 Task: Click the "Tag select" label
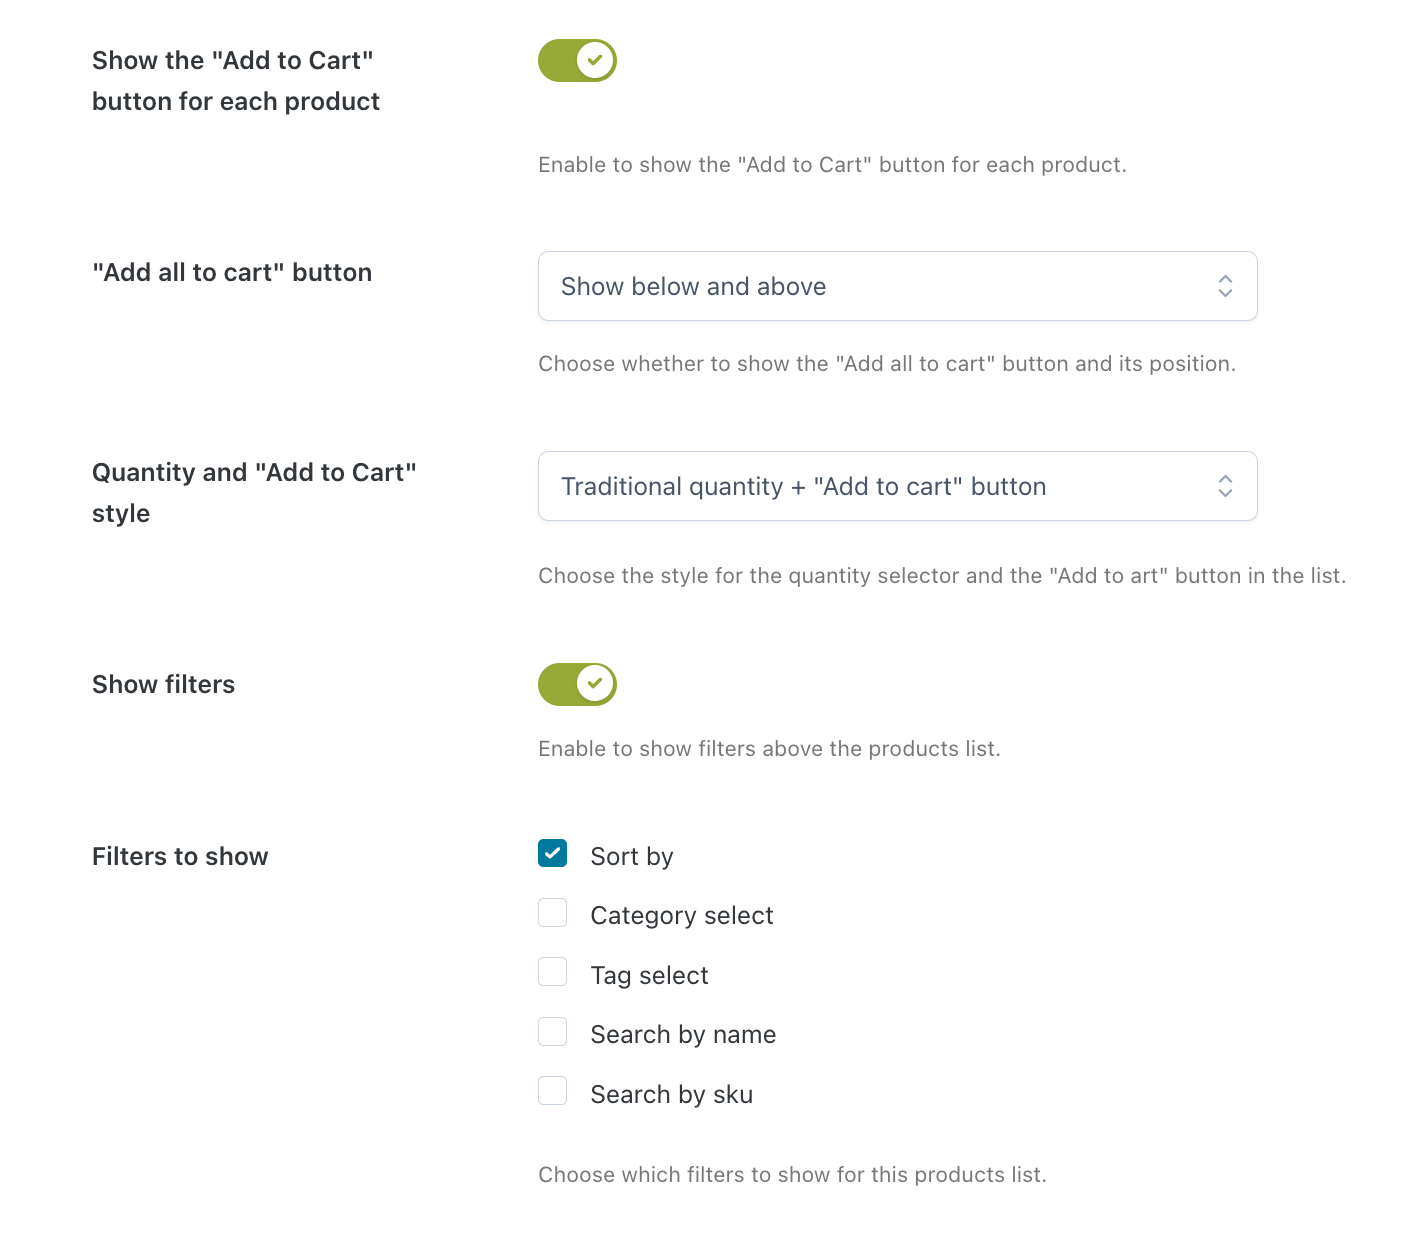(649, 976)
